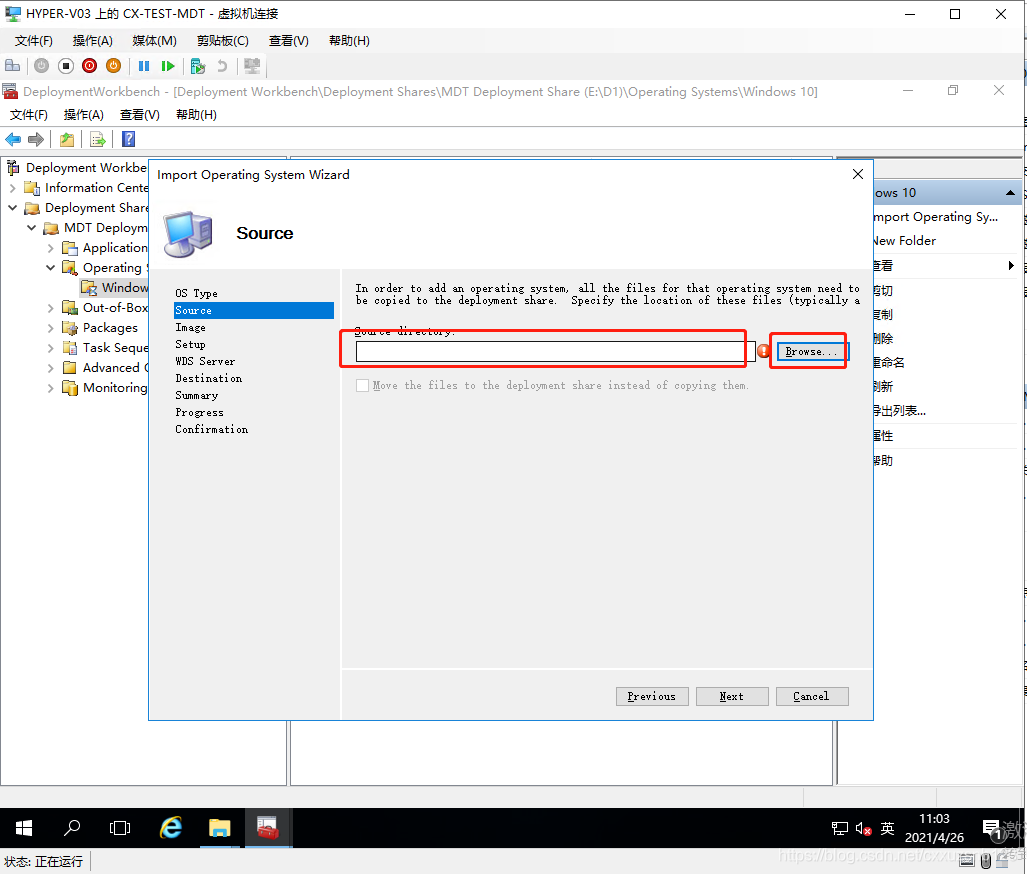Reset the VM with the green play icon
The image size is (1027, 874).
click(x=168, y=66)
